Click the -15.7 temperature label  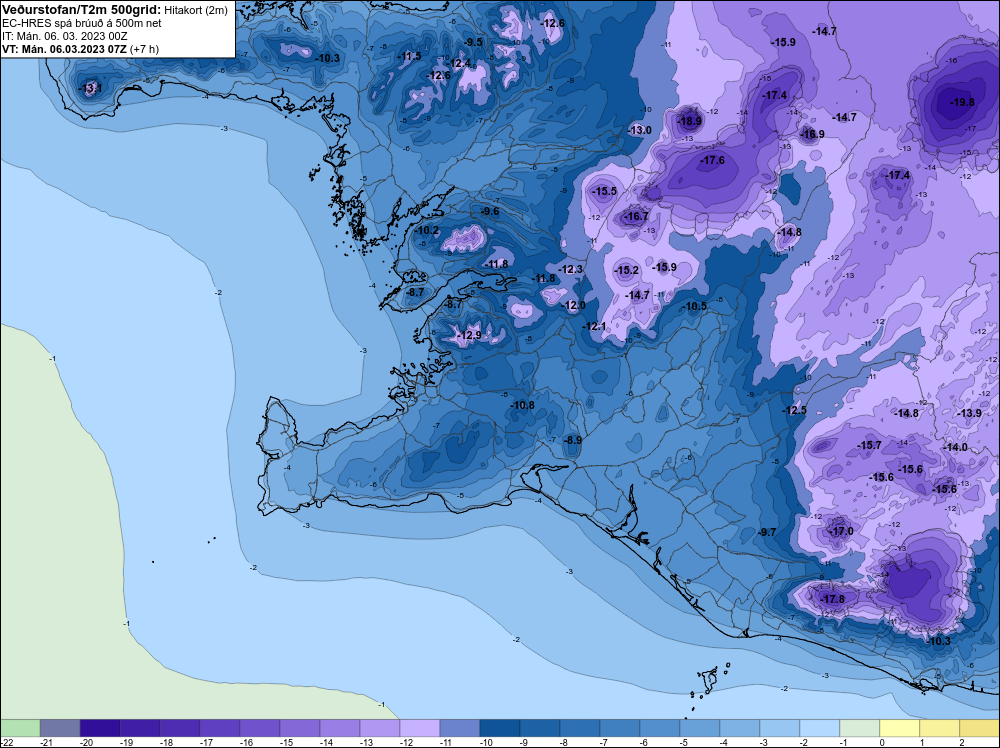click(869, 445)
